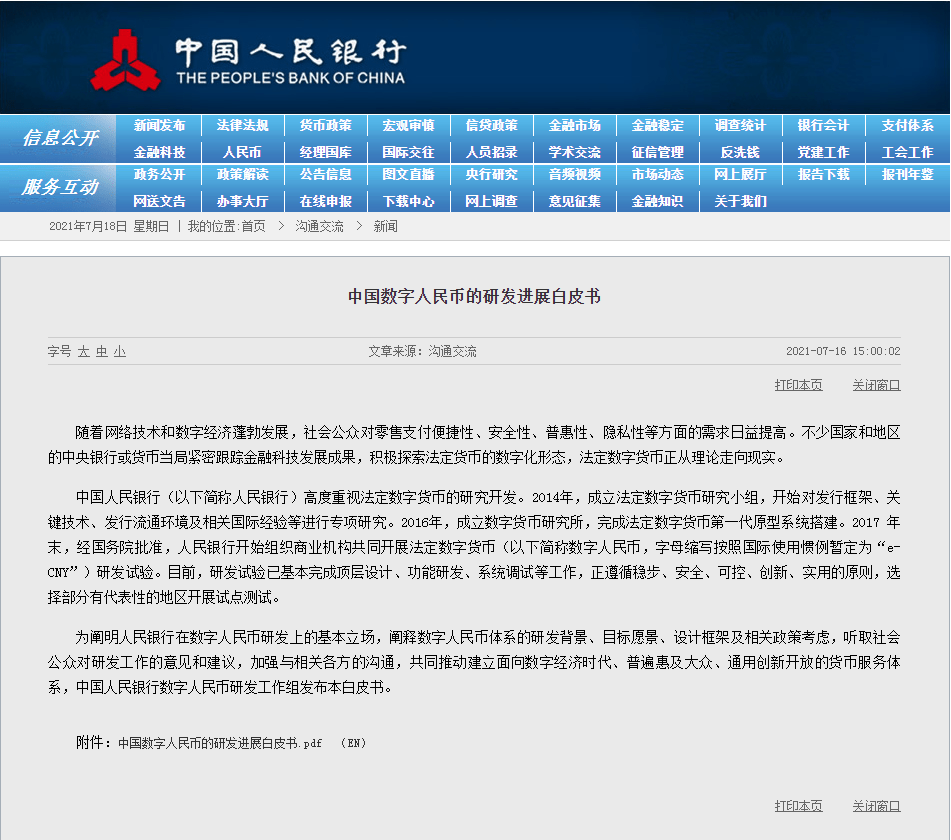Go to 经理国库 section
The height and width of the screenshot is (840, 951).
(325, 152)
